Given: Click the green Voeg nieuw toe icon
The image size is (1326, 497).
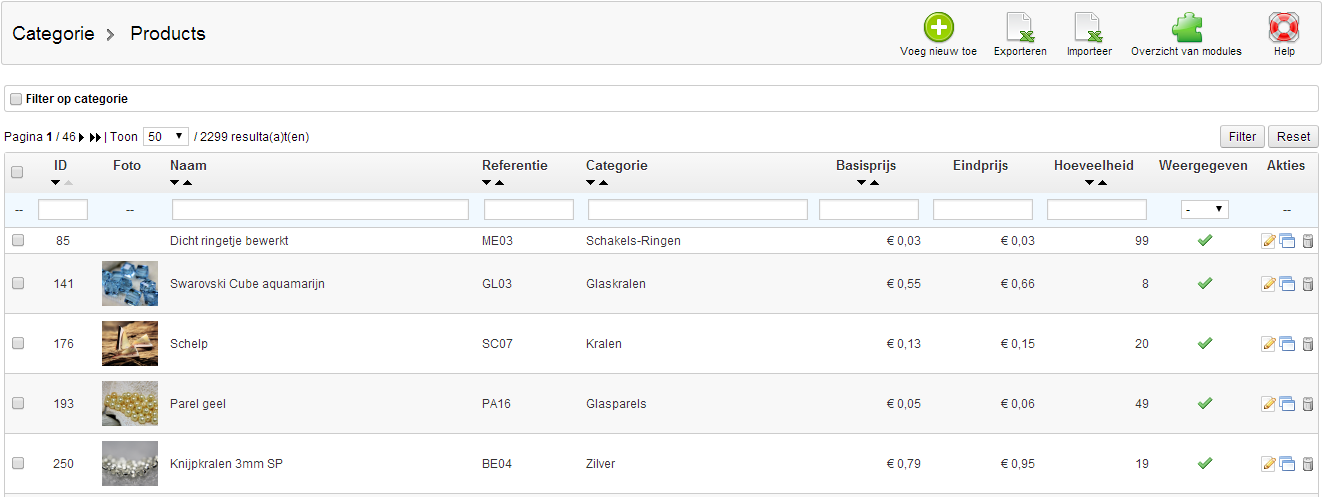Looking at the screenshot, I should coord(938,28).
